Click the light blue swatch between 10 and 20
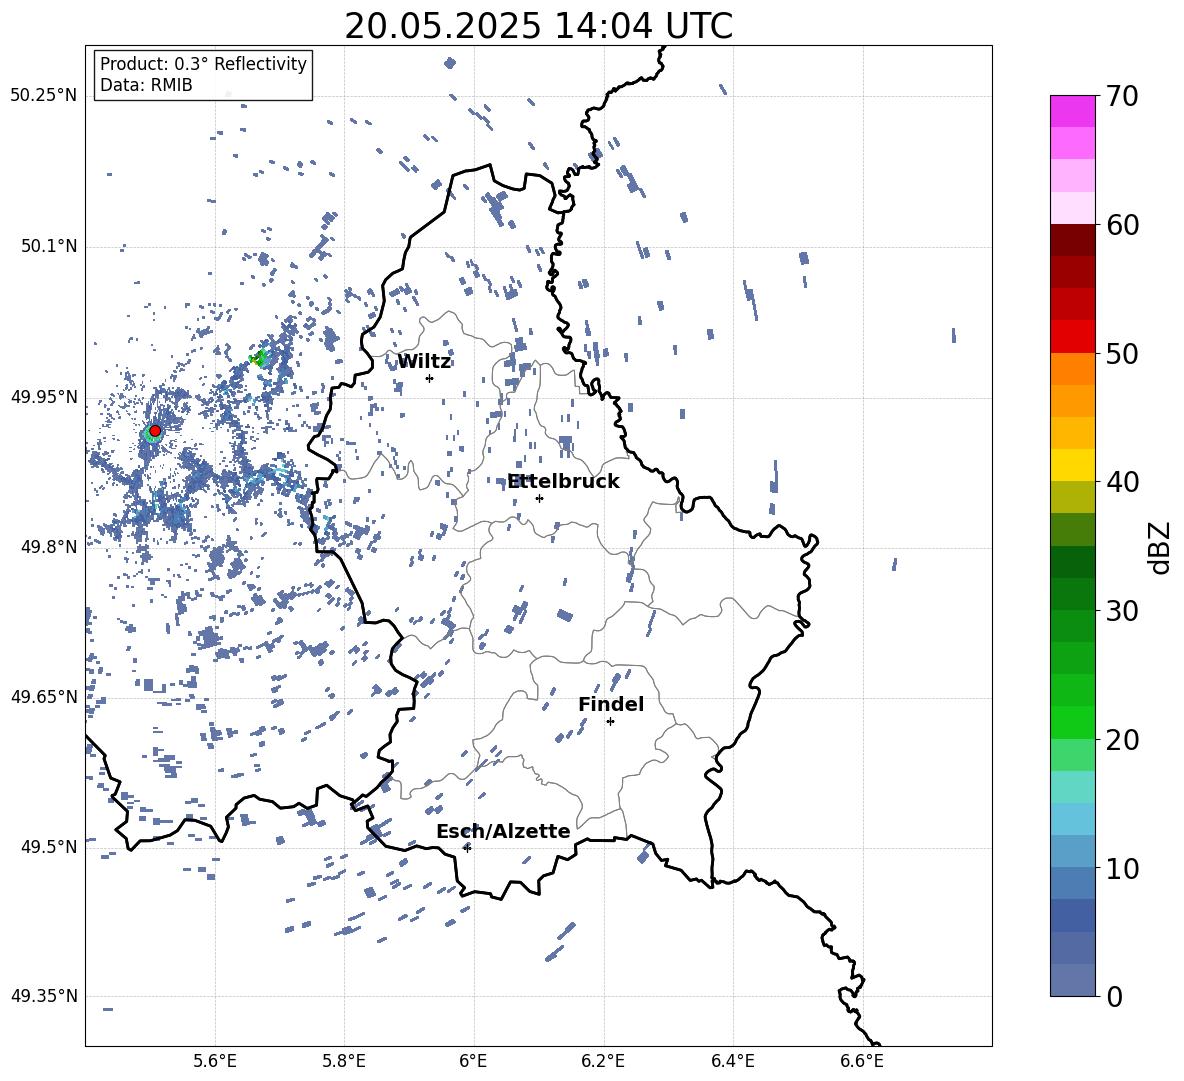1184x1081 pixels. (1073, 819)
